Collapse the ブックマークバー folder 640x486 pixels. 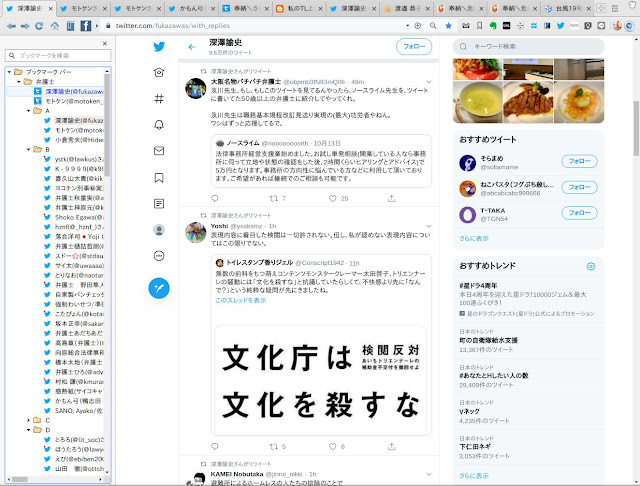(9, 72)
